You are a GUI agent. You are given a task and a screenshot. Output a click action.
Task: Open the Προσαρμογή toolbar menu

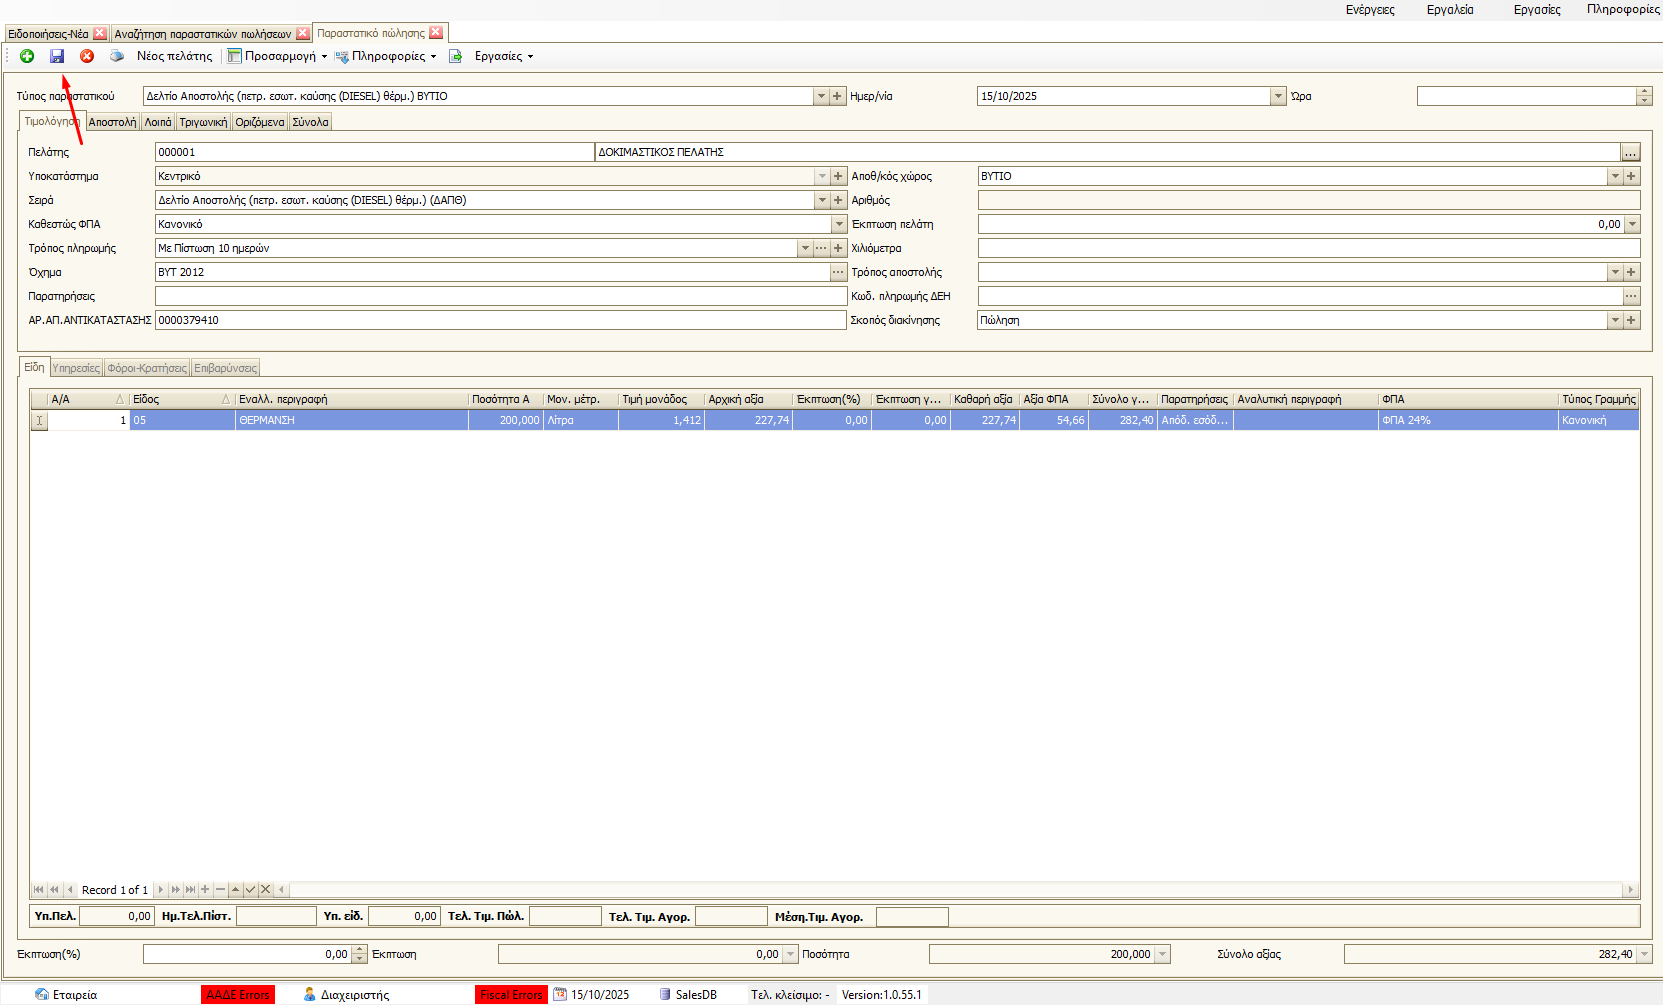tap(278, 56)
